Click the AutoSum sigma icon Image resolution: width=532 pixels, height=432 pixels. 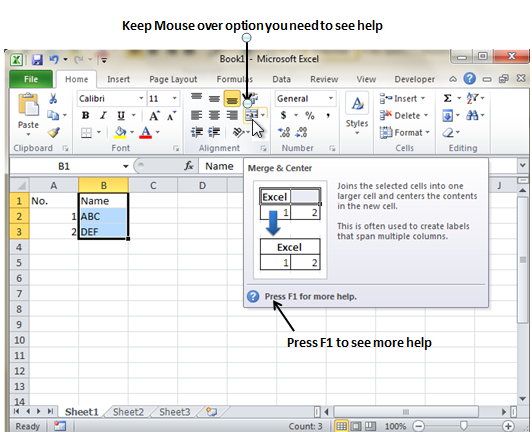pos(448,98)
